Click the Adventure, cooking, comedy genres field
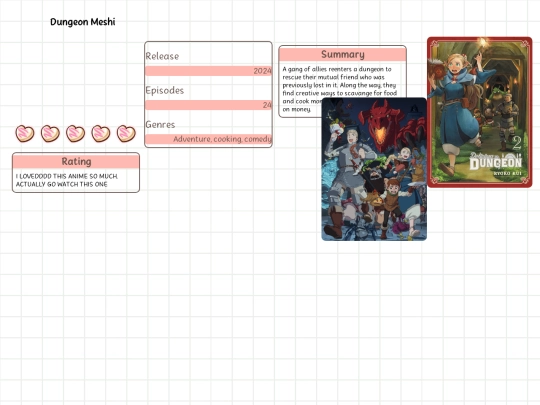The height and width of the screenshot is (405, 540). pos(208,139)
